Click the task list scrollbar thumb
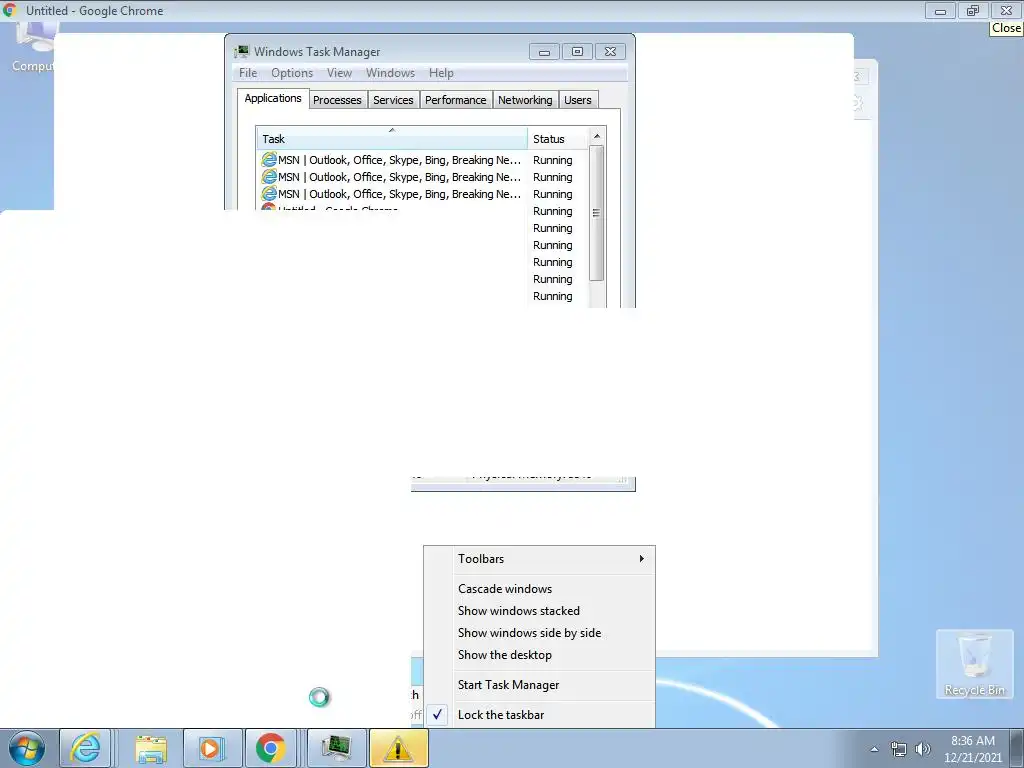Image resolution: width=1024 pixels, height=768 pixels. click(x=596, y=213)
